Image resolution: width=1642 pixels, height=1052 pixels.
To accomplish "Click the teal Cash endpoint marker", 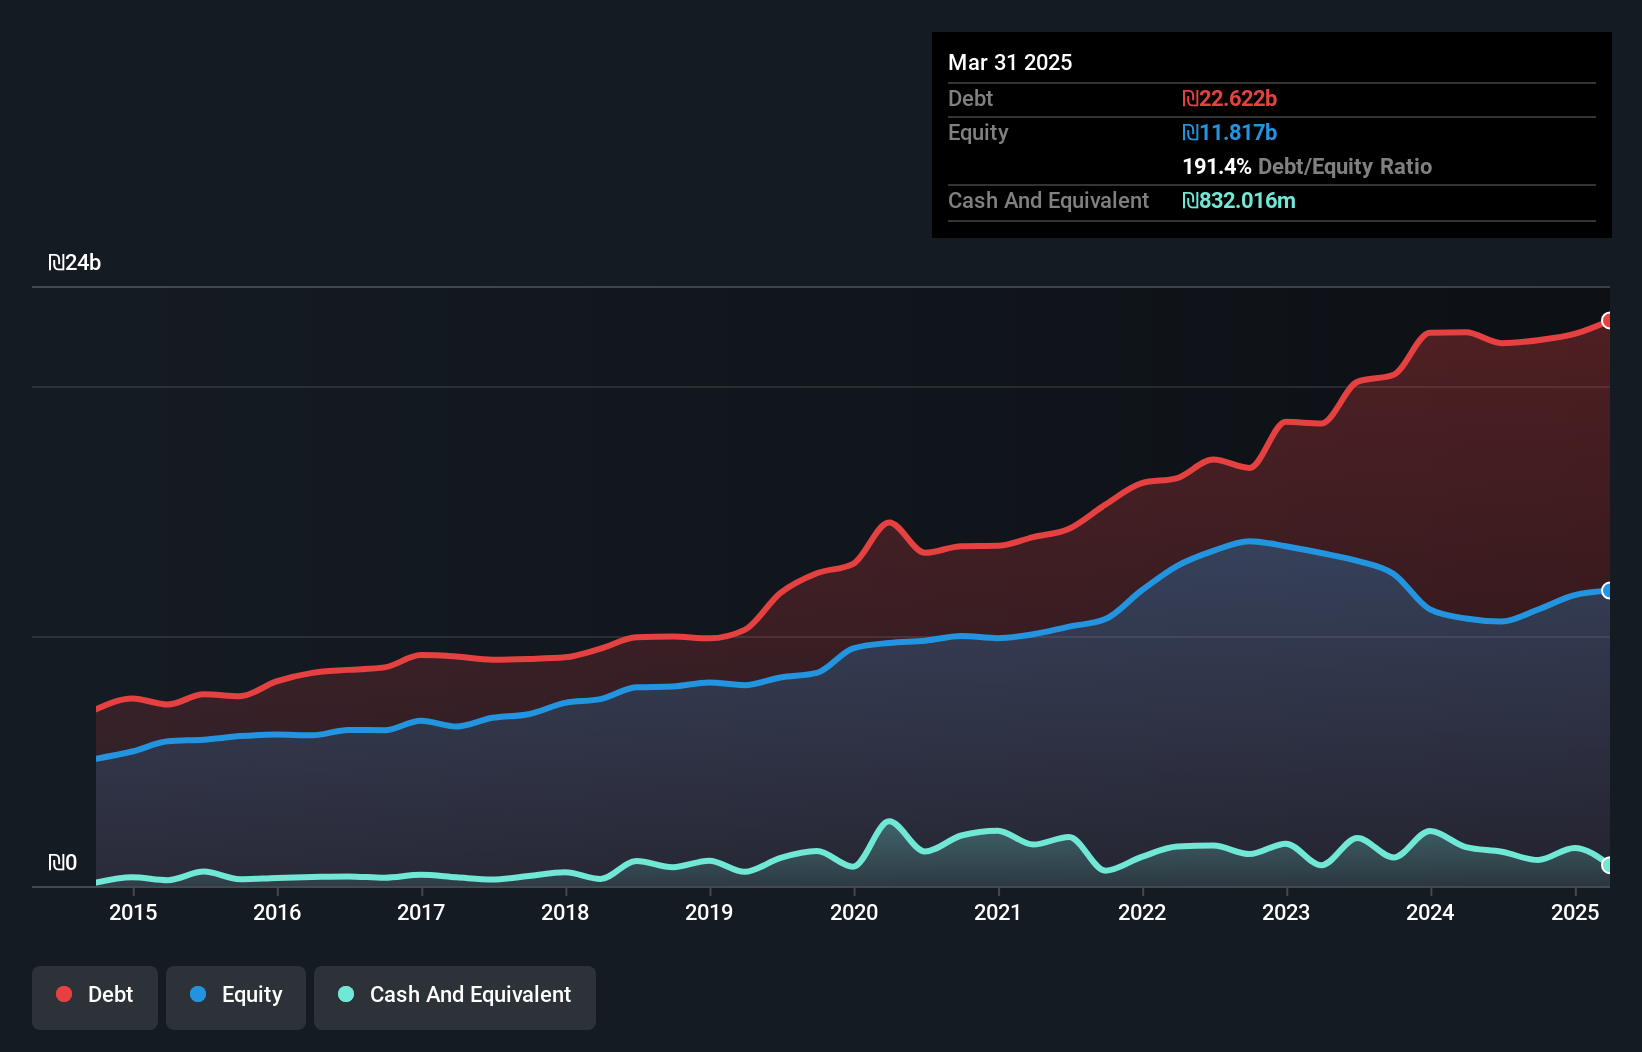I will pyautogui.click(x=1608, y=865).
